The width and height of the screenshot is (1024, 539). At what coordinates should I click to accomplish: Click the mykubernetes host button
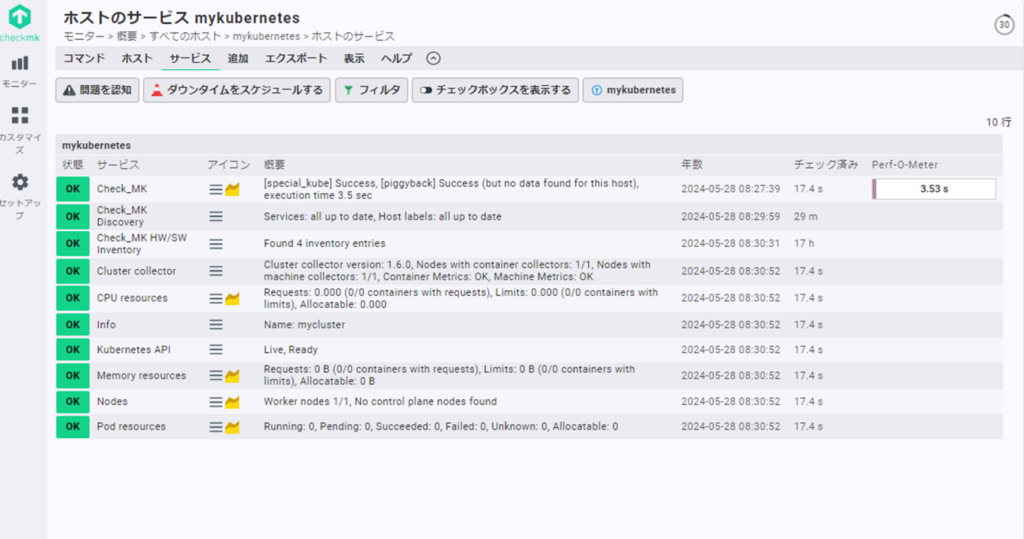[633, 90]
